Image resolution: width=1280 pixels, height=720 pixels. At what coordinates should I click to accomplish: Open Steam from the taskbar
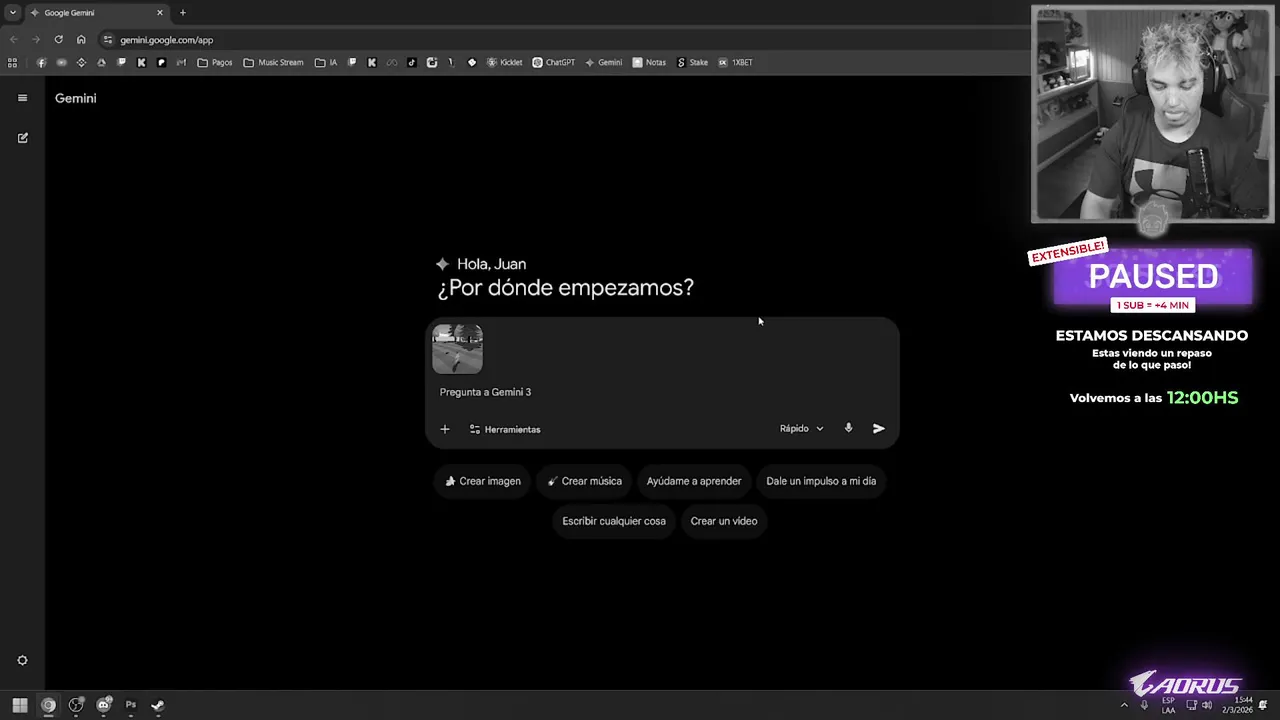(x=157, y=705)
